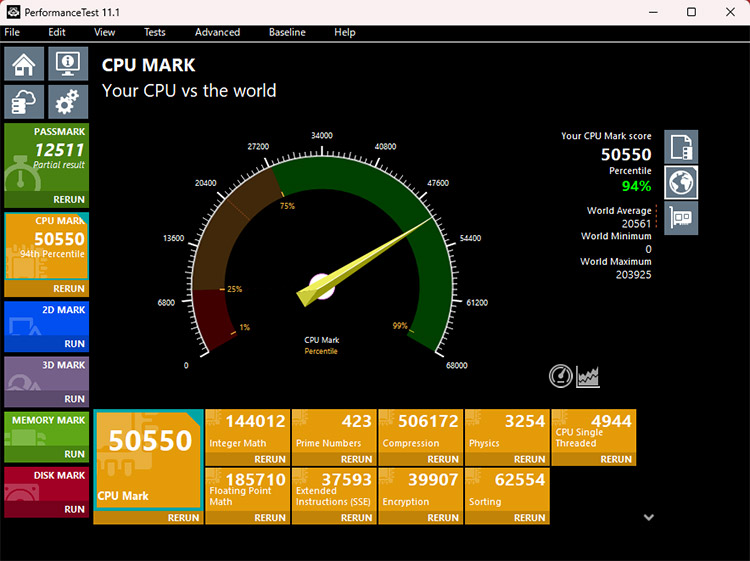The width and height of the screenshot is (750, 561).
Task: Run the Memory Mark test
Action: (x=46, y=453)
